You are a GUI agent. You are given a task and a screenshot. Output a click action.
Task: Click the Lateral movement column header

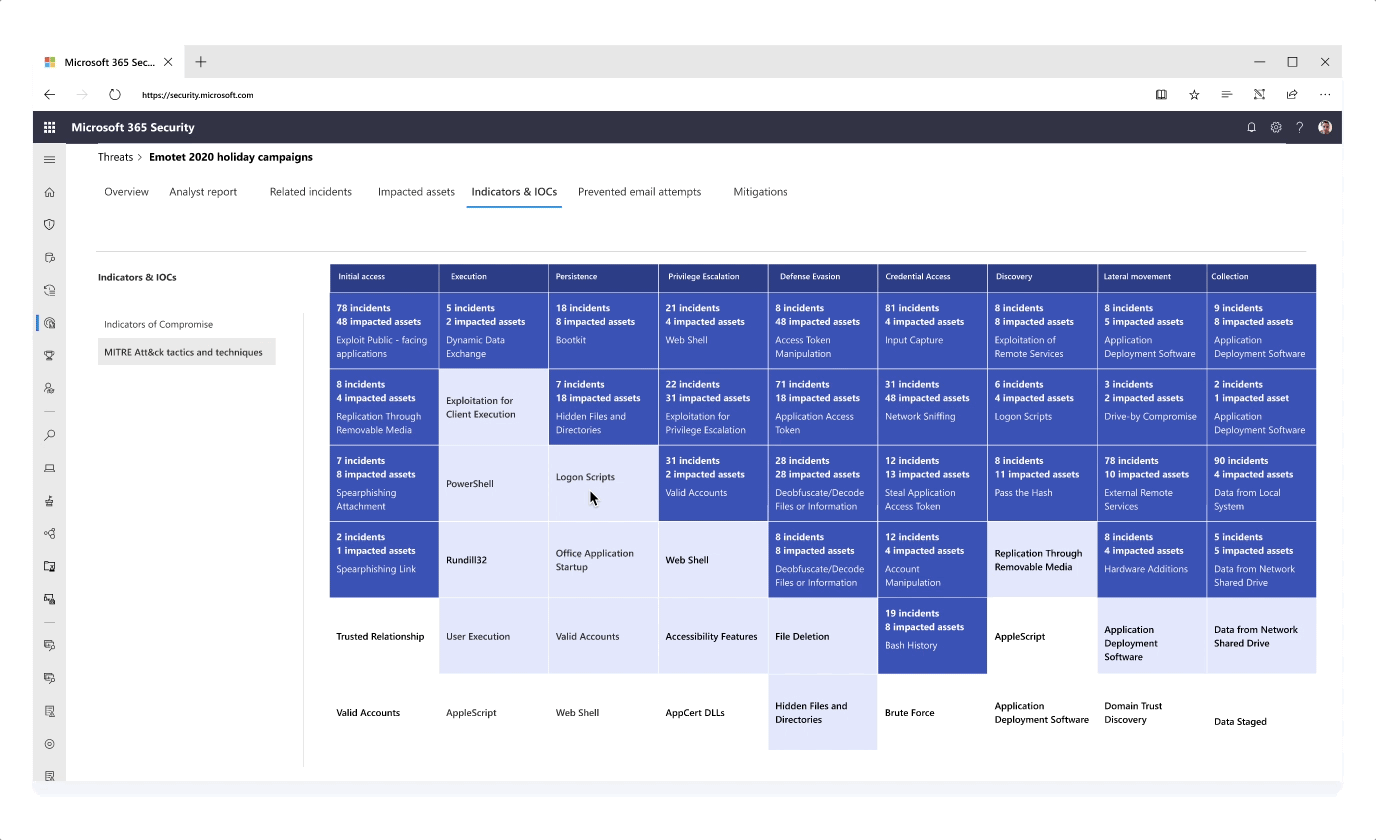(1152, 277)
